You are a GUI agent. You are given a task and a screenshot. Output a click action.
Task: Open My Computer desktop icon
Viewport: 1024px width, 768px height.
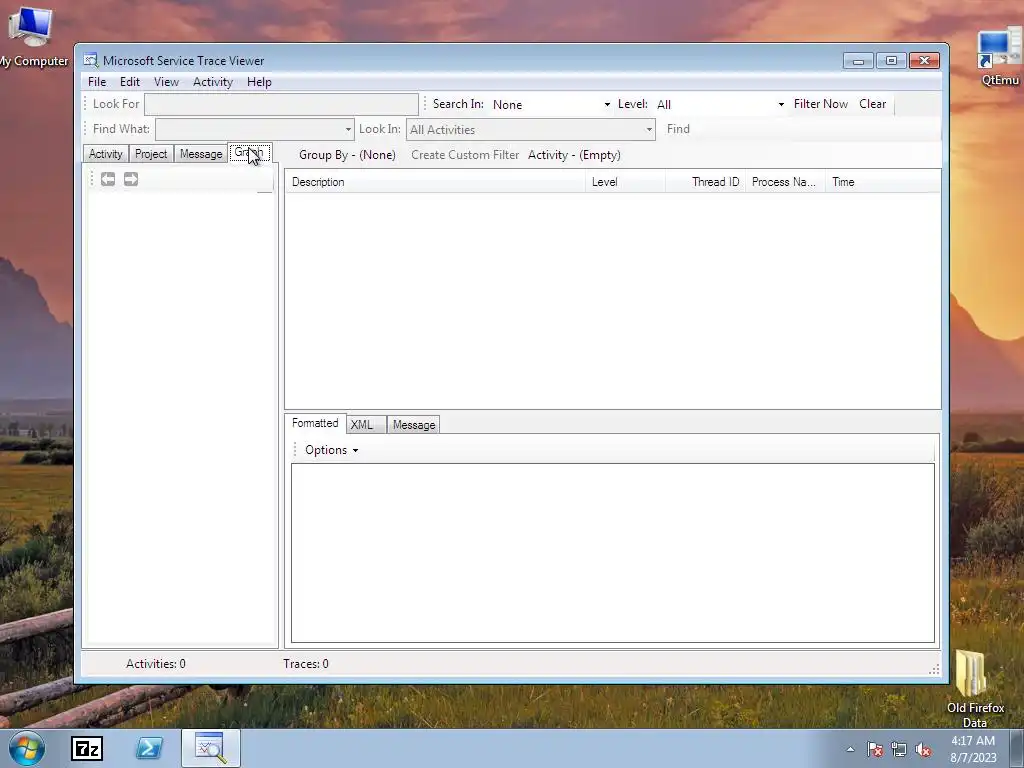click(31, 37)
